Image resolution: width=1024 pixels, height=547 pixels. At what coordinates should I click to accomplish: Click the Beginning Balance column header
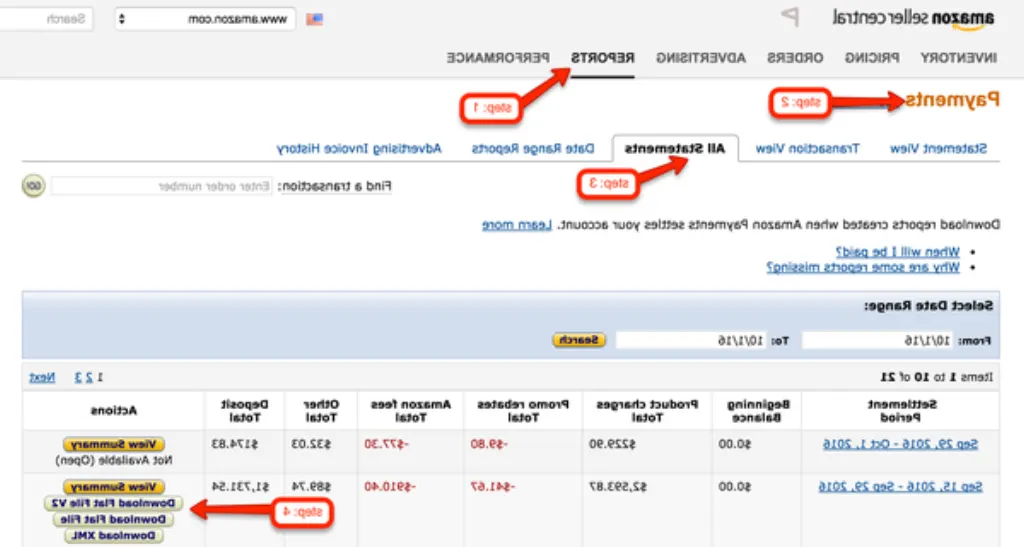(758, 411)
